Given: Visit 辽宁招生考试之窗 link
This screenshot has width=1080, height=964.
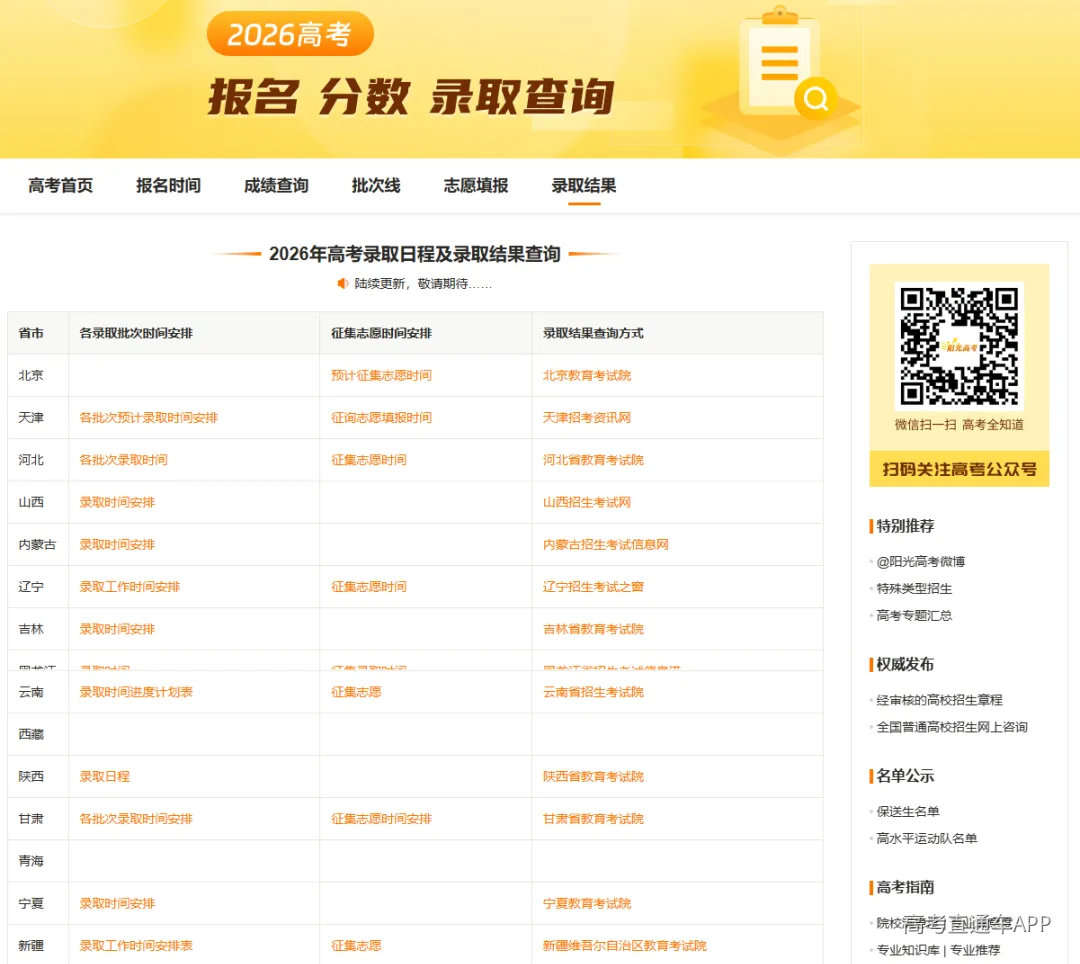Looking at the screenshot, I should (x=593, y=587).
